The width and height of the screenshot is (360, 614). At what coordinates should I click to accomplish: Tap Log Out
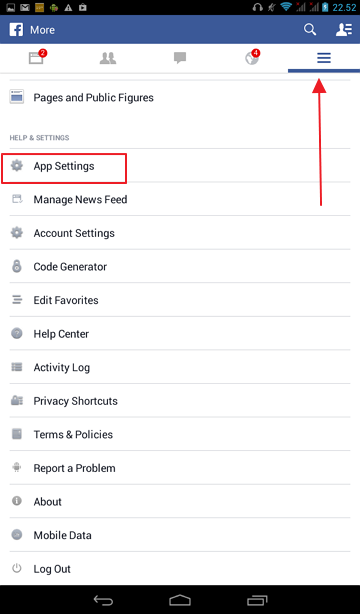pyautogui.click(x=180, y=569)
